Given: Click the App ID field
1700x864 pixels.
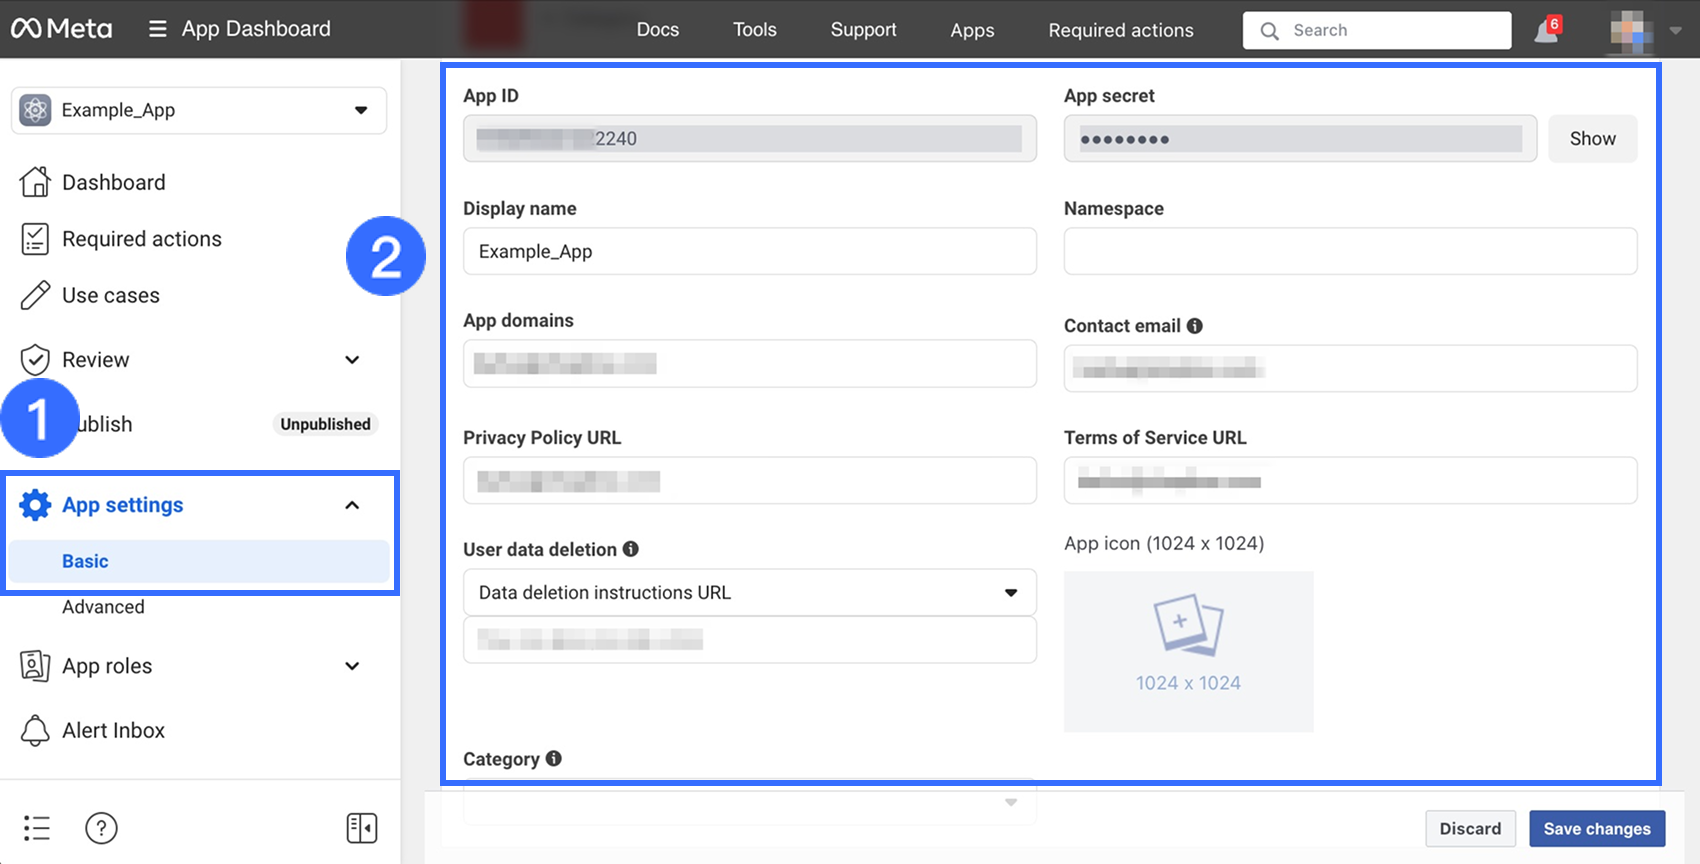Looking at the screenshot, I should [750, 139].
